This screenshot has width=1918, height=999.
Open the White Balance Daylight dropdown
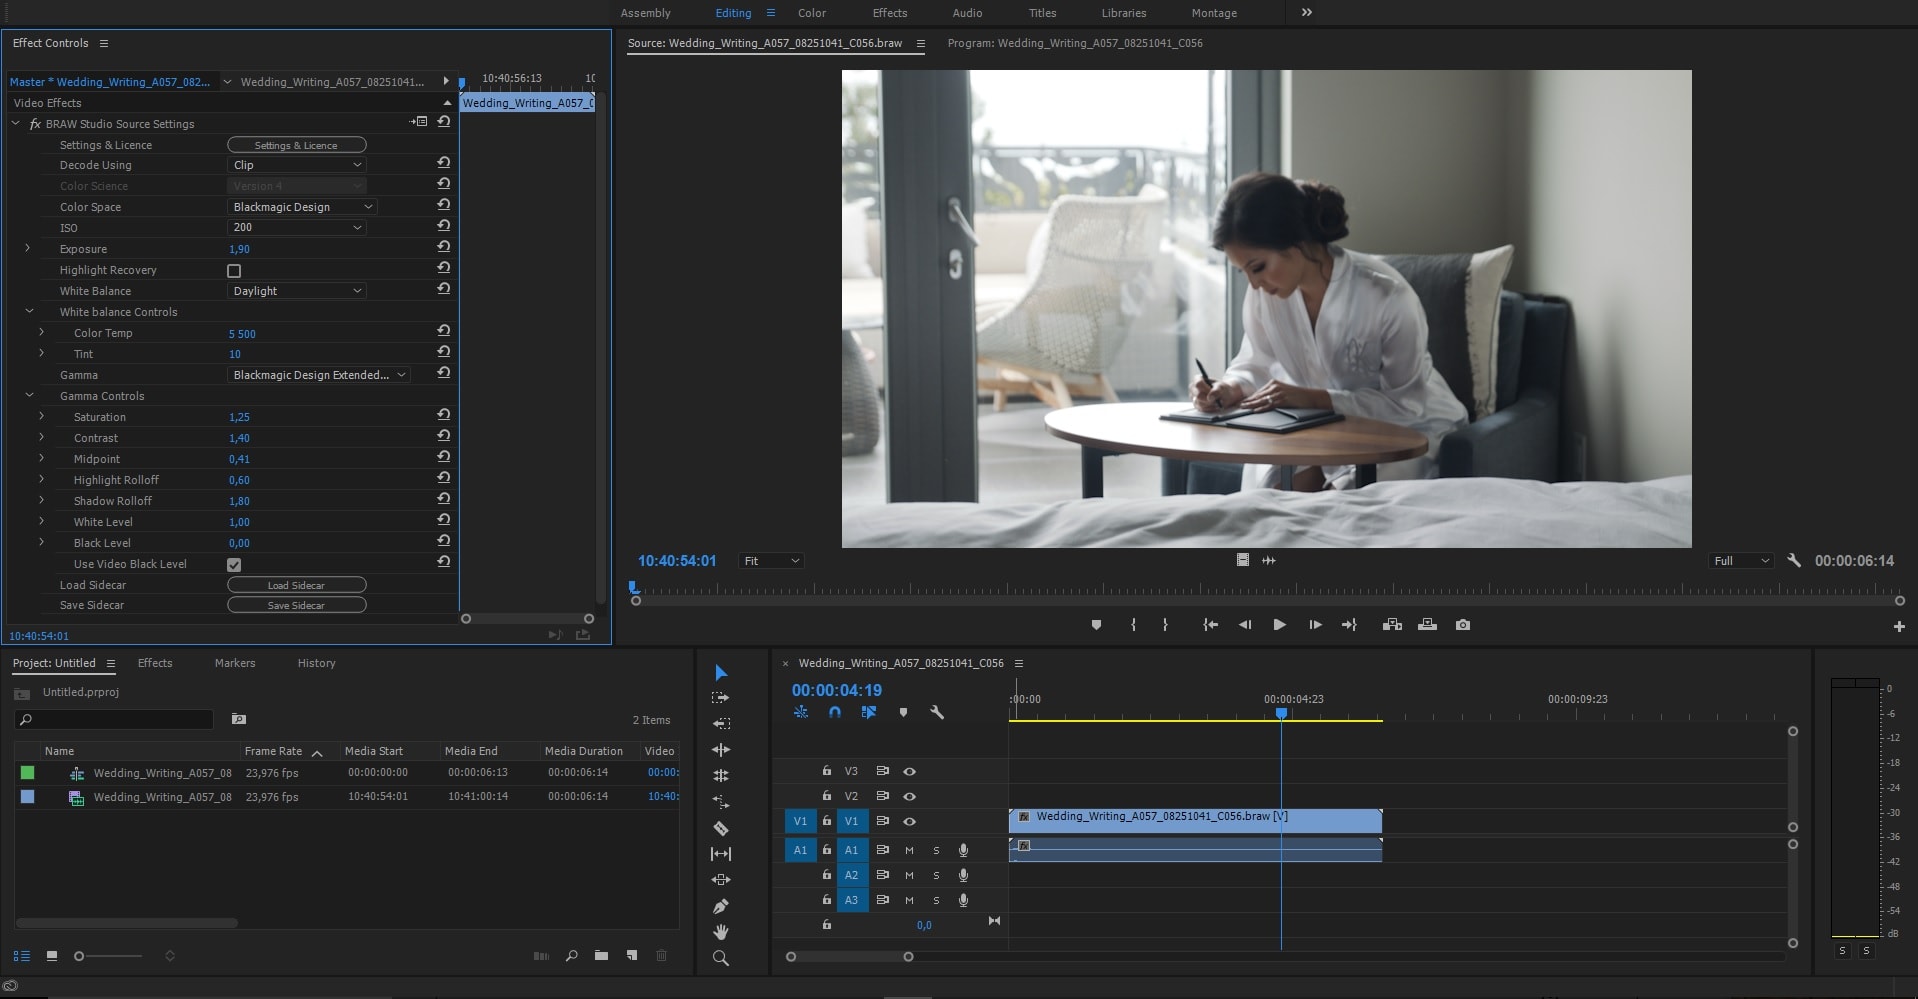coord(297,291)
